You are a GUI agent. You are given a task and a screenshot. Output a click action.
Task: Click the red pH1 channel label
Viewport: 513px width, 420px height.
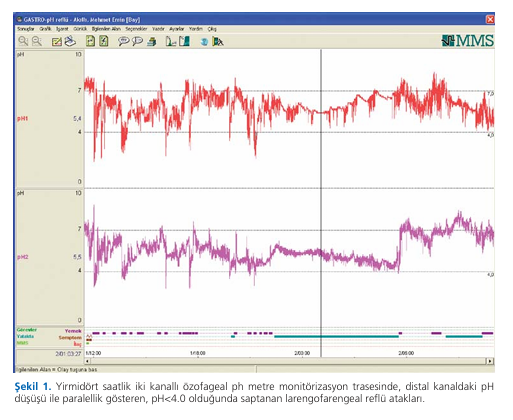[22, 118]
